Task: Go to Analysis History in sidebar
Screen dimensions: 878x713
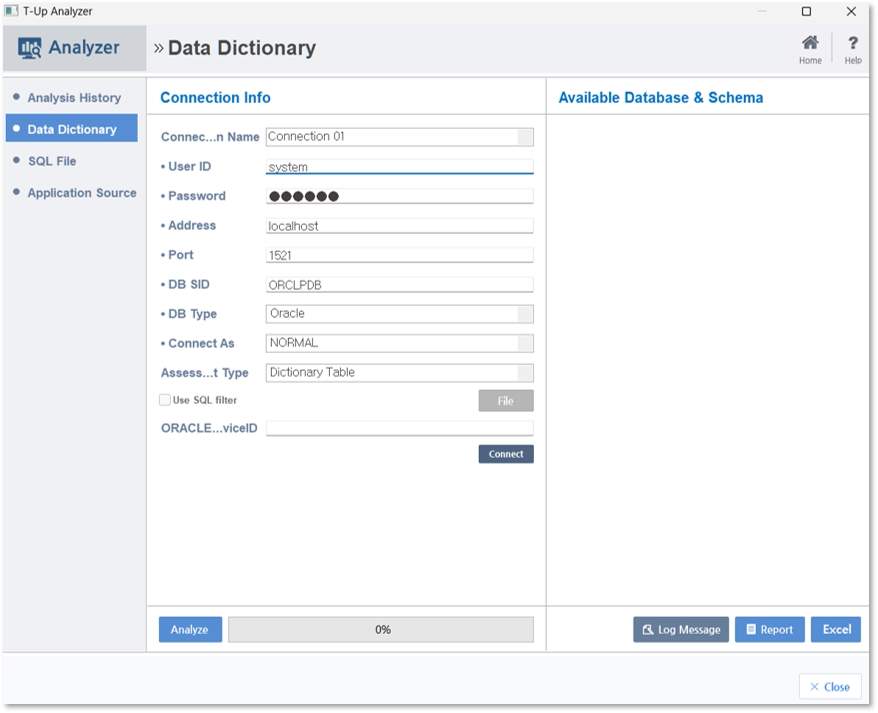Action: click(x=74, y=98)
